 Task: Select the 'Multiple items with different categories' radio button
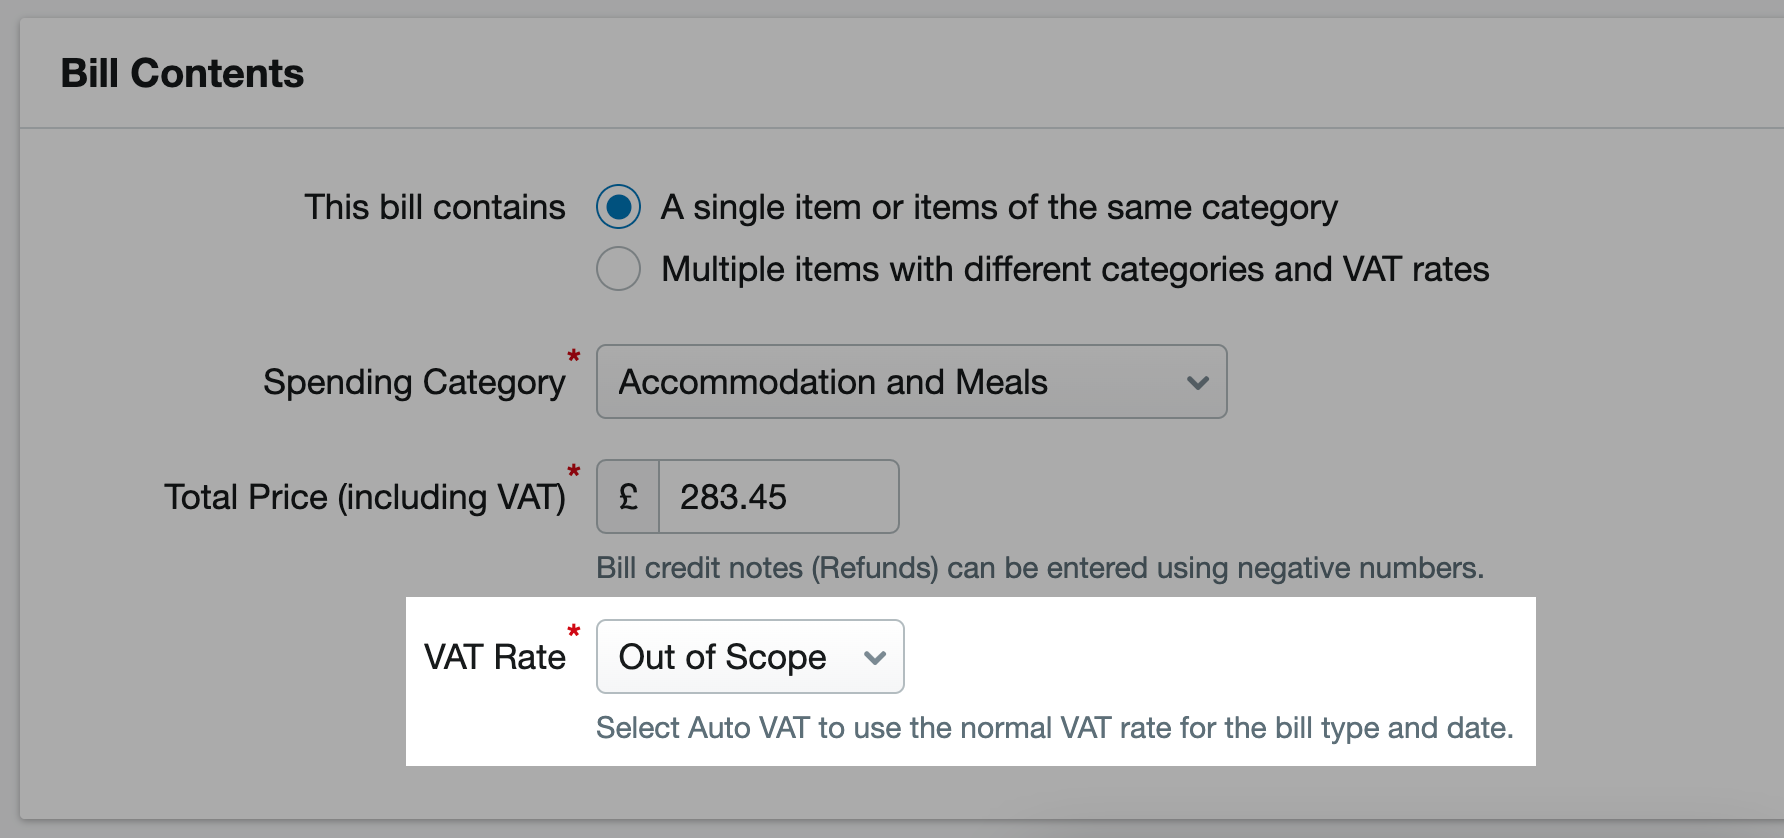click(x=618, y=268)
